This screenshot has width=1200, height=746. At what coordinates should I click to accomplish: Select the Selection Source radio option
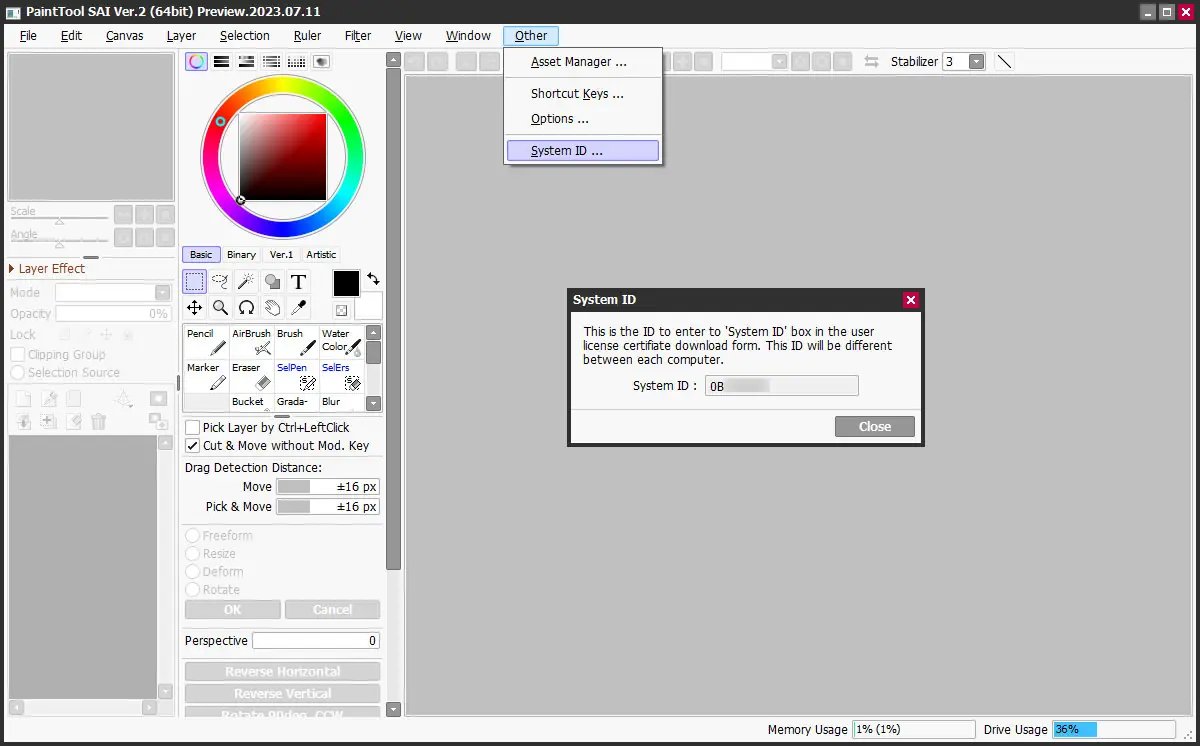pos(18,373)
